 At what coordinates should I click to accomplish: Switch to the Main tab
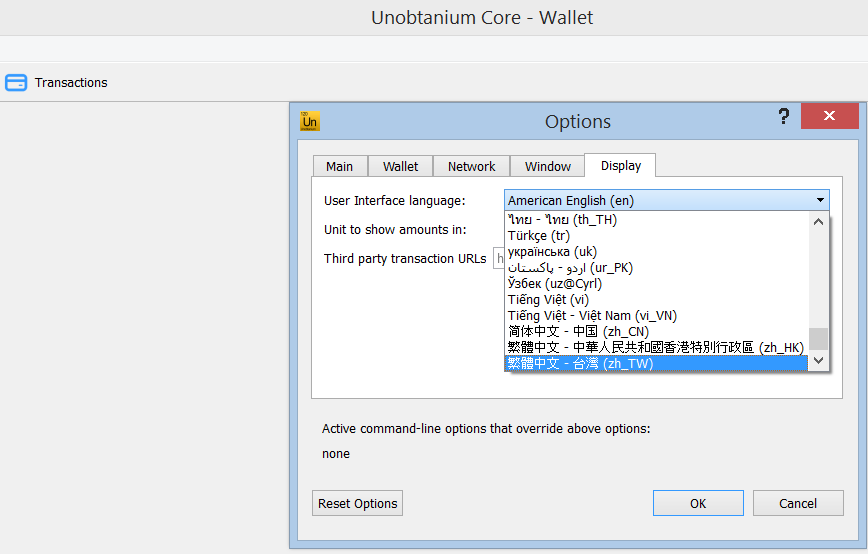(339, 166)
